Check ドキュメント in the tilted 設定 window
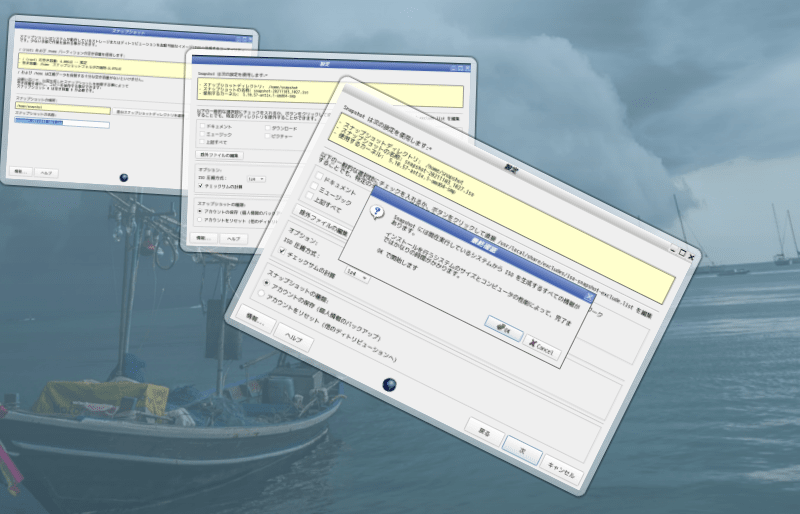The image size is (800, 514). pos(320,176)
